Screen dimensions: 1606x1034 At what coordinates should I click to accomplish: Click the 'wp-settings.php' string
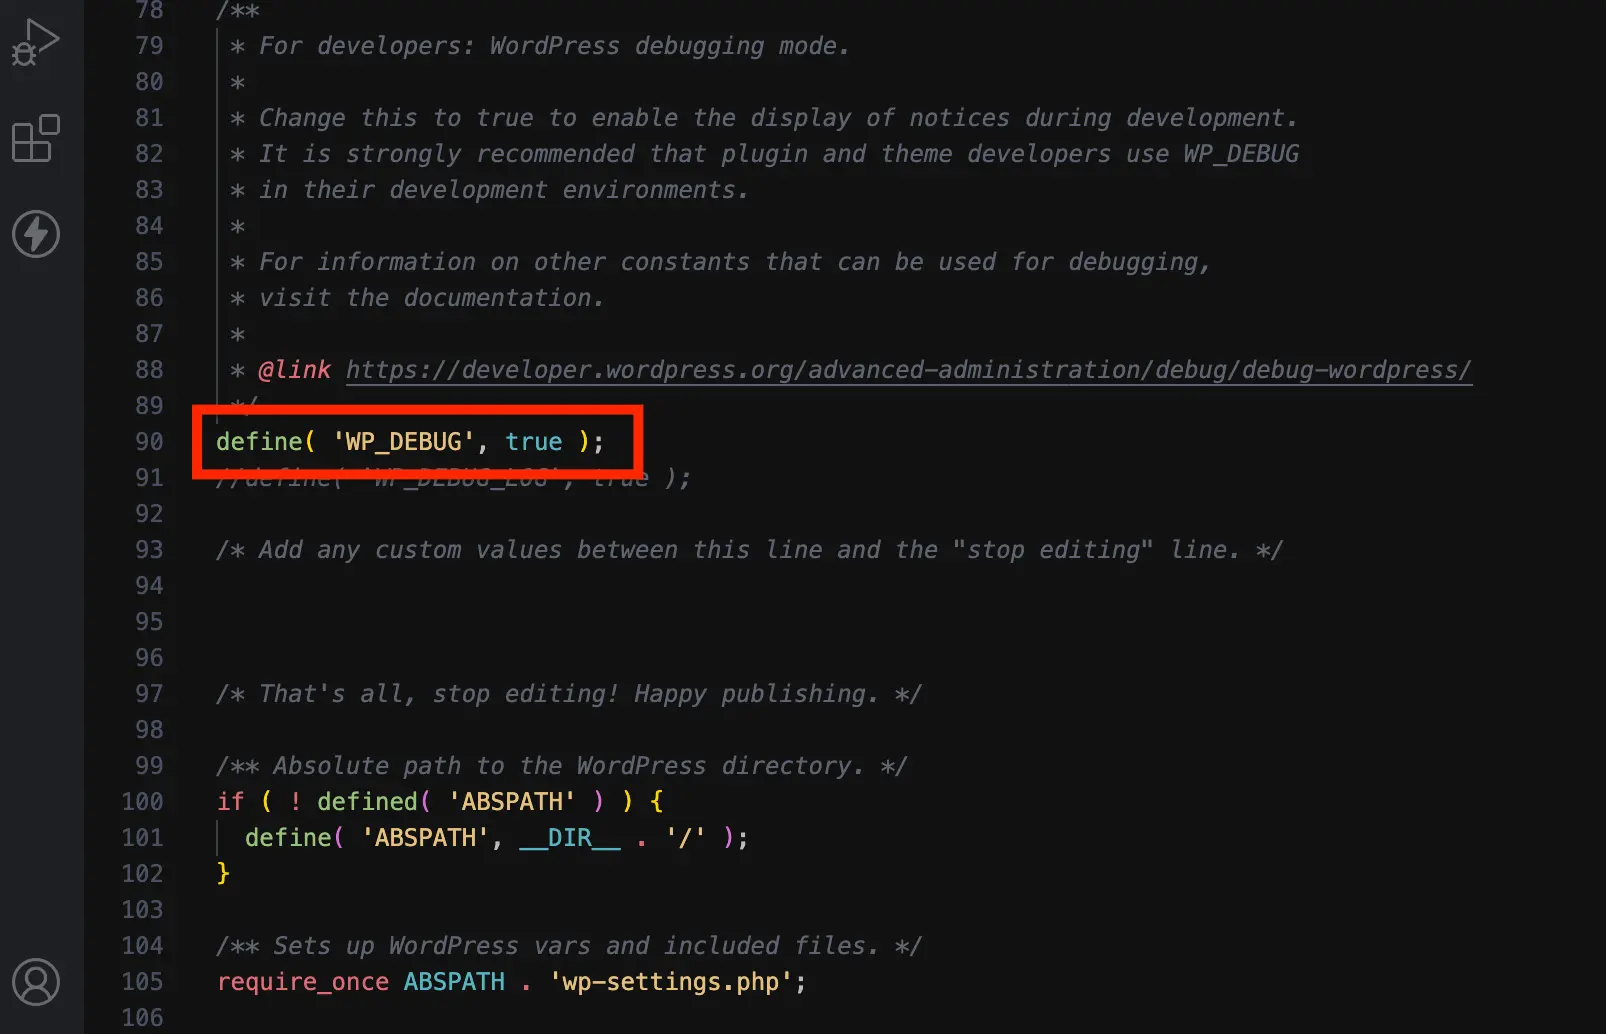pyautogui.click(x=671, y=982)
